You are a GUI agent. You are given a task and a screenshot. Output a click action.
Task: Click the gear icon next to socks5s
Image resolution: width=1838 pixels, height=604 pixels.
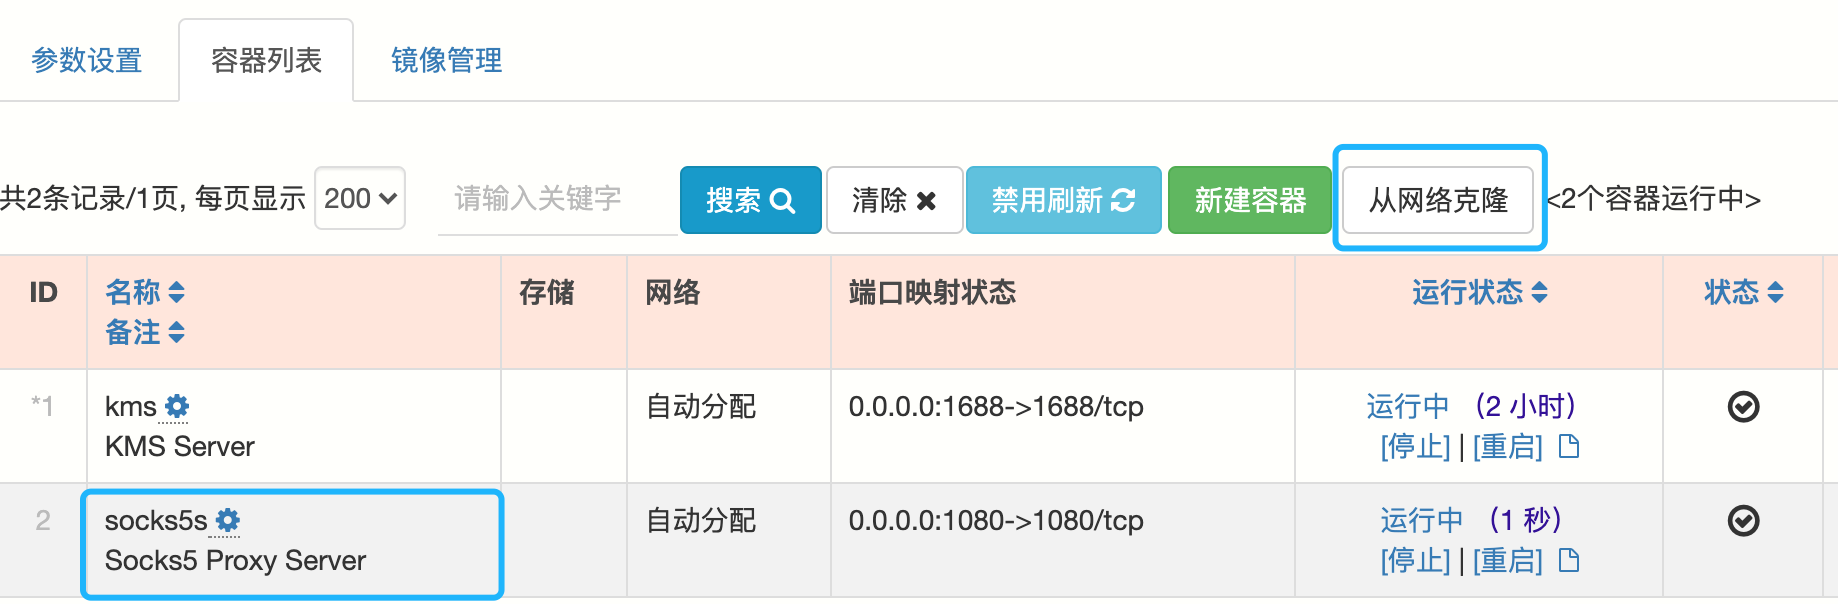(x=228, y=520)
